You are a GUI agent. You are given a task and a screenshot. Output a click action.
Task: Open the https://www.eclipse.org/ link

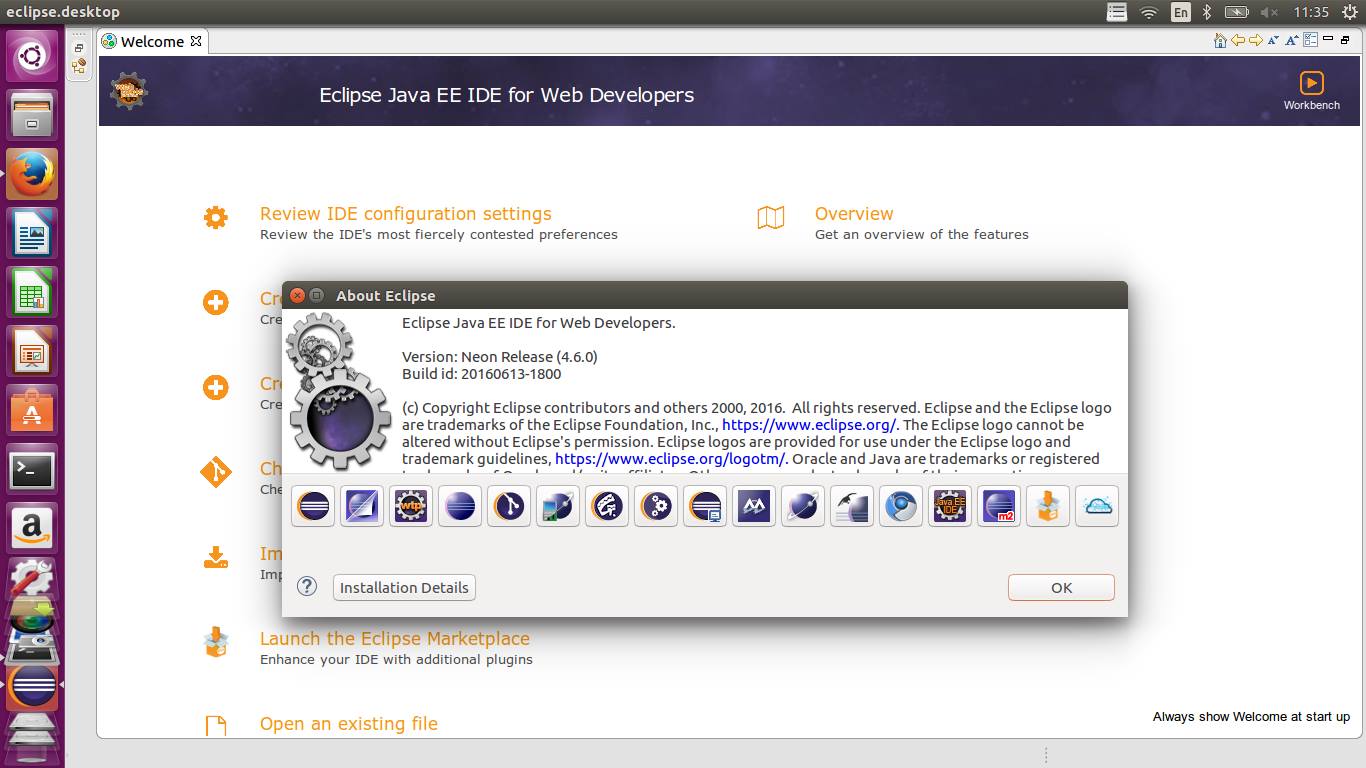809,425
